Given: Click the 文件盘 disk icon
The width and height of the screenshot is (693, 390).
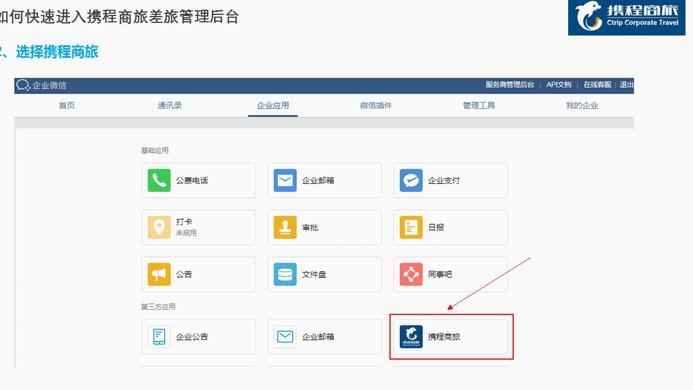Looking at the screenshot, I should point(285,274).
